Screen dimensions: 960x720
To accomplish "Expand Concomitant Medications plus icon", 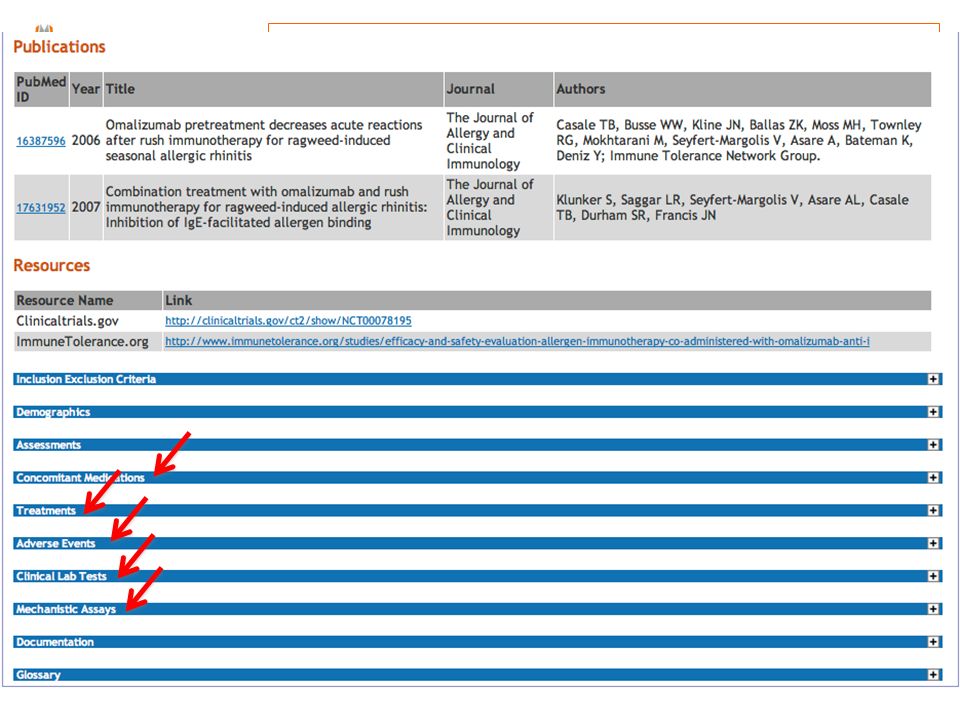I will click(933, 478).
